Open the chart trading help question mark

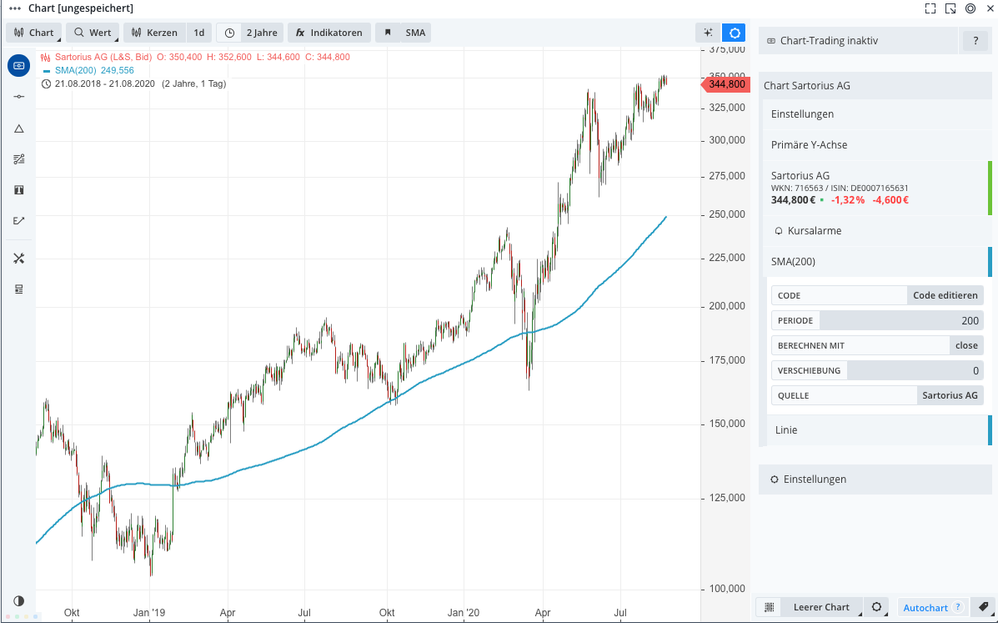(x=975, y=41)
